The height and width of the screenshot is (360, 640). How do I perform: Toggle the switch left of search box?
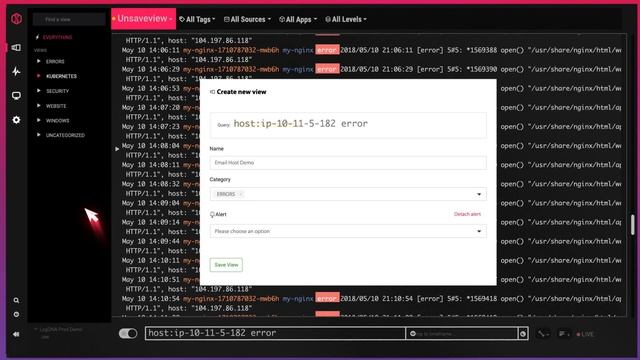pos(128,333)
